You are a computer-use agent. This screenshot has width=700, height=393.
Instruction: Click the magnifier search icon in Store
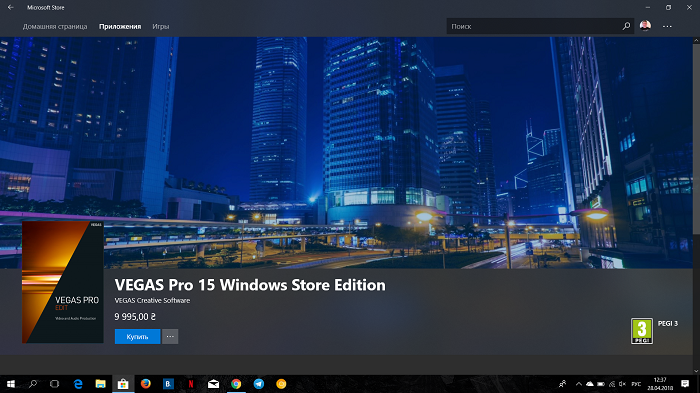point(626,26)
